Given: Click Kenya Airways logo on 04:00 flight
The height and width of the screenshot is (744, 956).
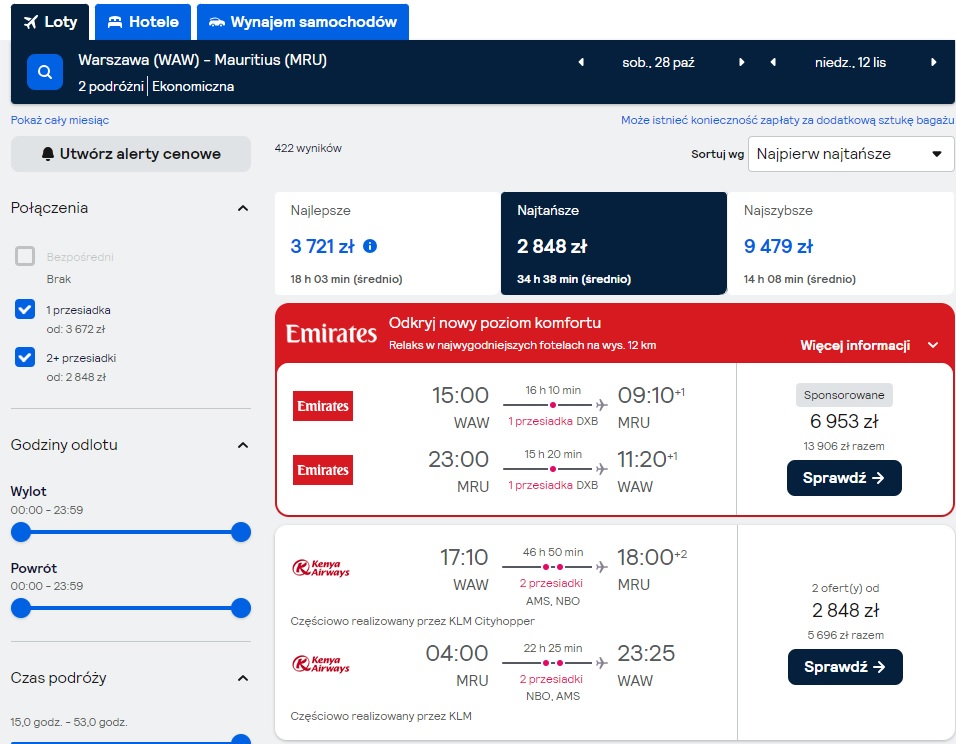Looking at the screenshot, I should tap(321, 664).
